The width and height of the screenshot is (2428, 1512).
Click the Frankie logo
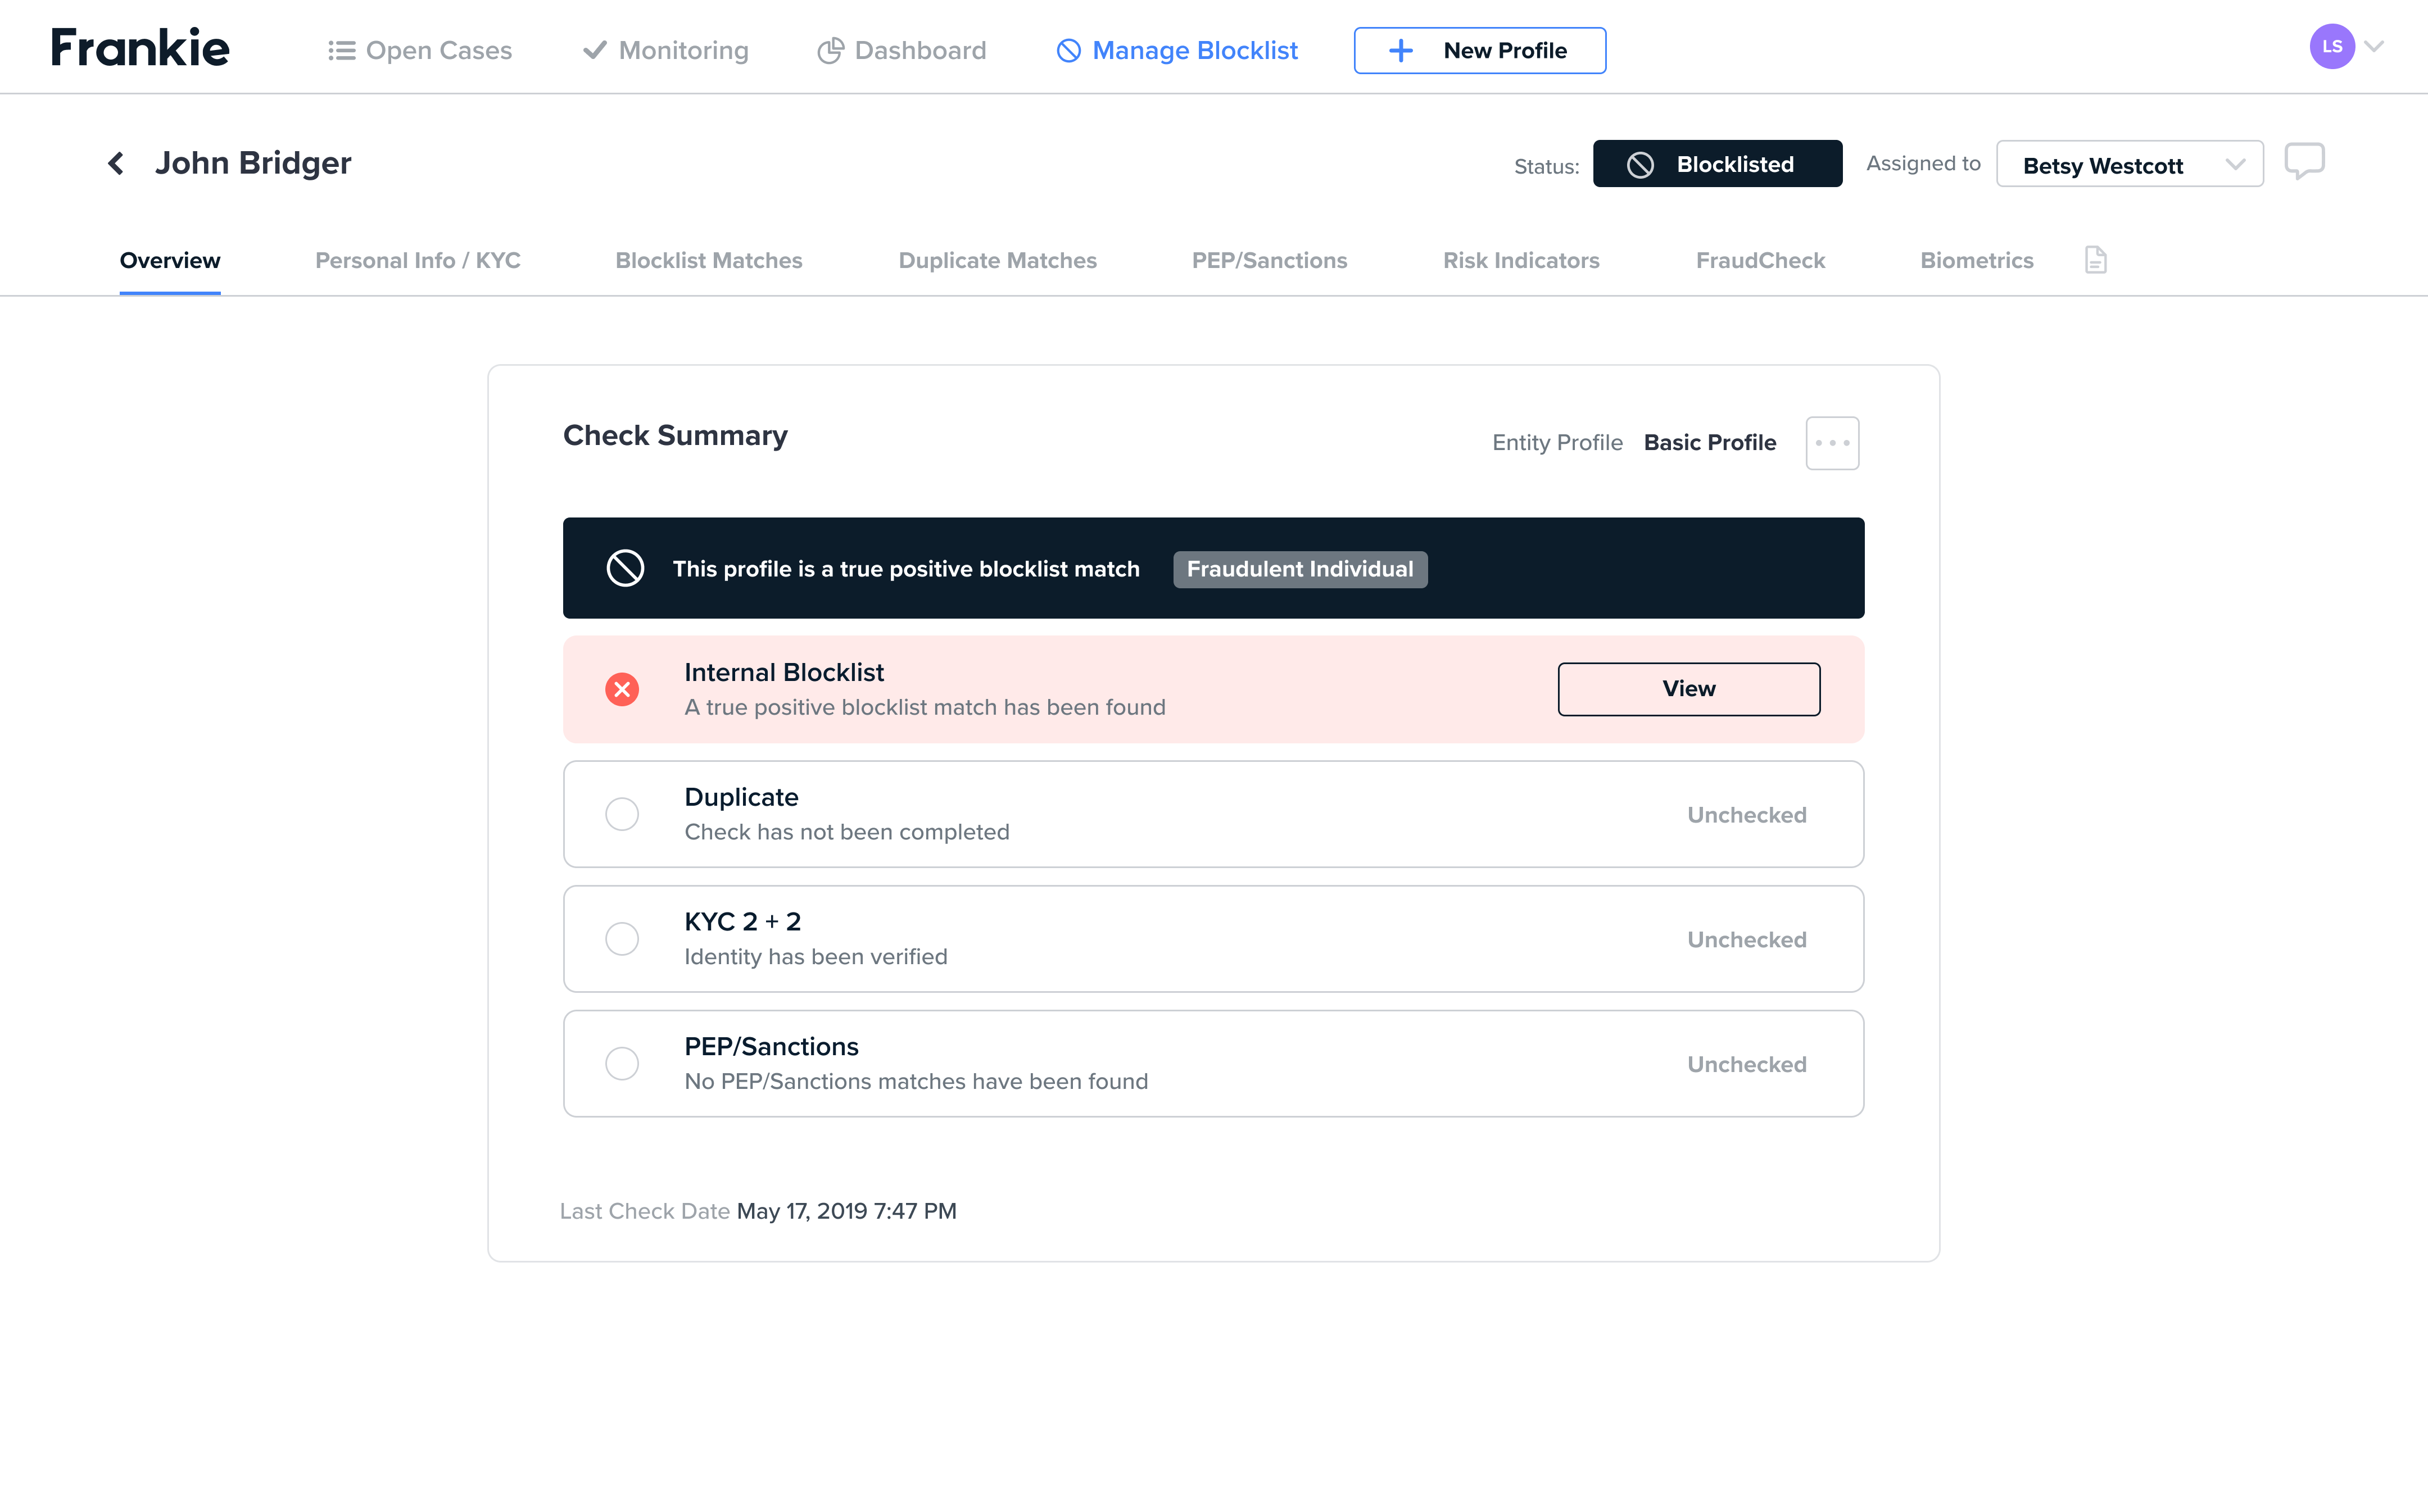(x=140, y=48)
